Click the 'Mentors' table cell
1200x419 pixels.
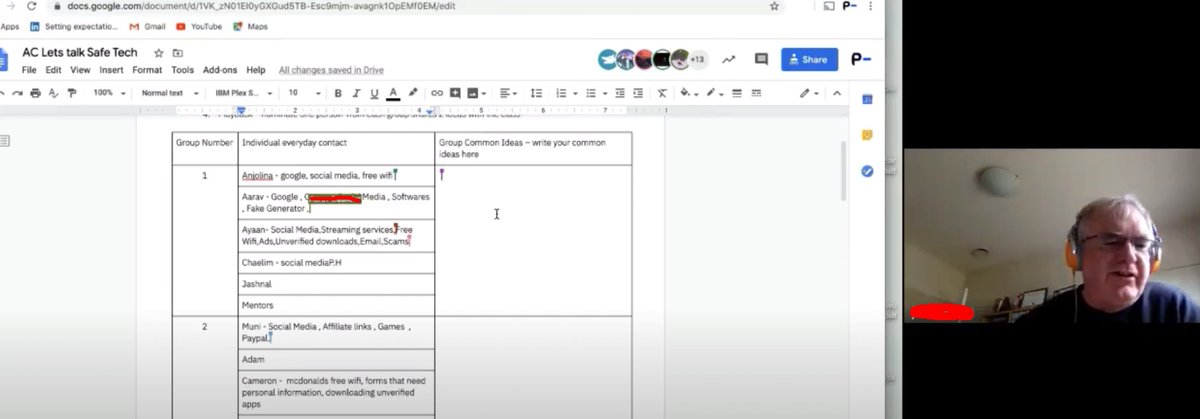pos(336,305)
